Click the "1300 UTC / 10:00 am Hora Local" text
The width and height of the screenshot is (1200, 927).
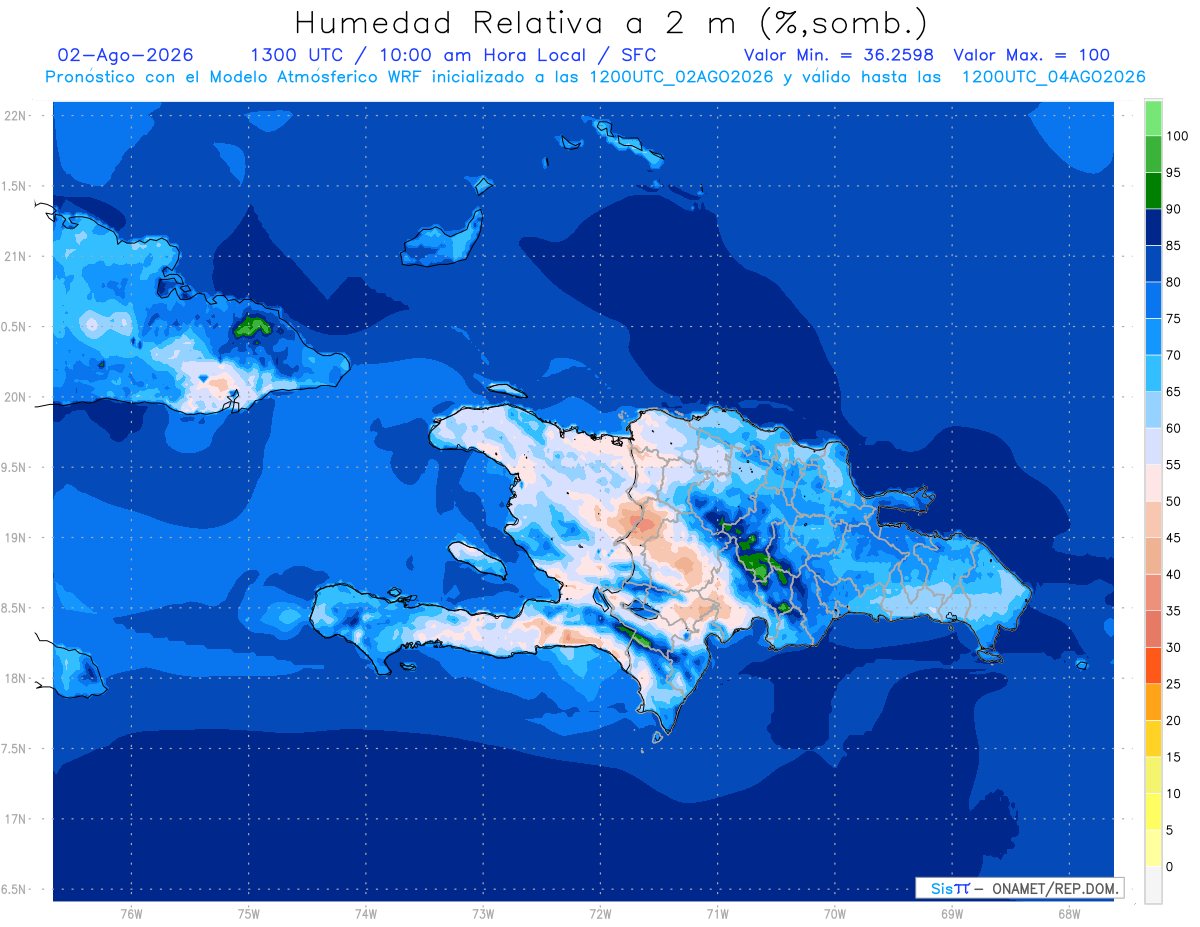point(418,55)
